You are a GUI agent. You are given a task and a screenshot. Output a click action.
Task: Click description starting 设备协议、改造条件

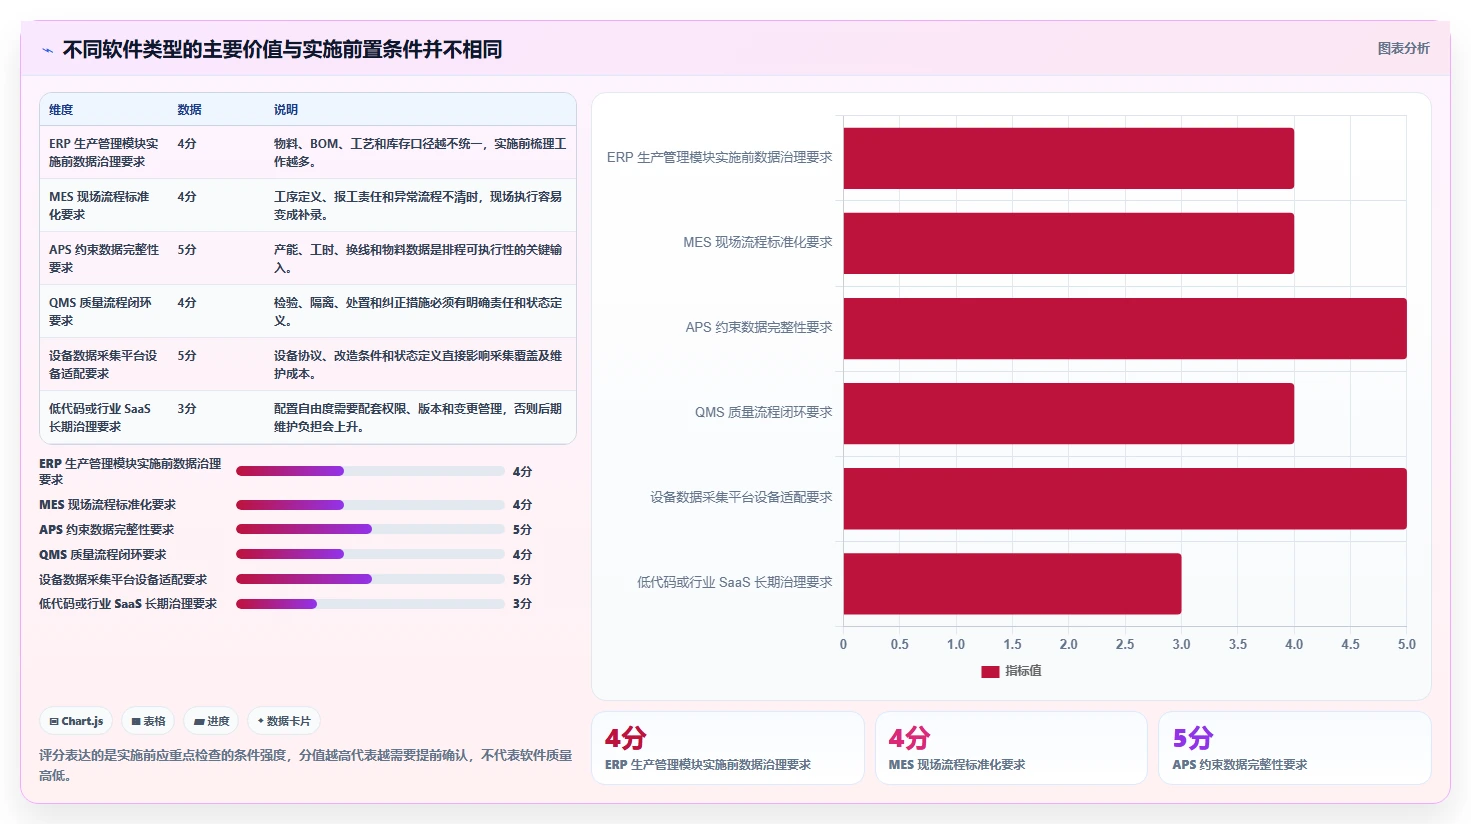click(418, 364)
